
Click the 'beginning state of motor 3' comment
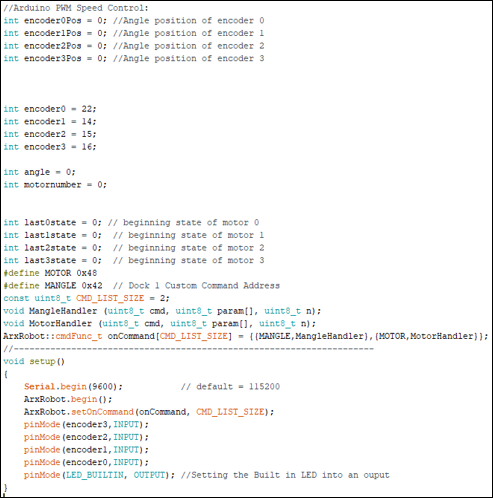[x=188, y=260]
